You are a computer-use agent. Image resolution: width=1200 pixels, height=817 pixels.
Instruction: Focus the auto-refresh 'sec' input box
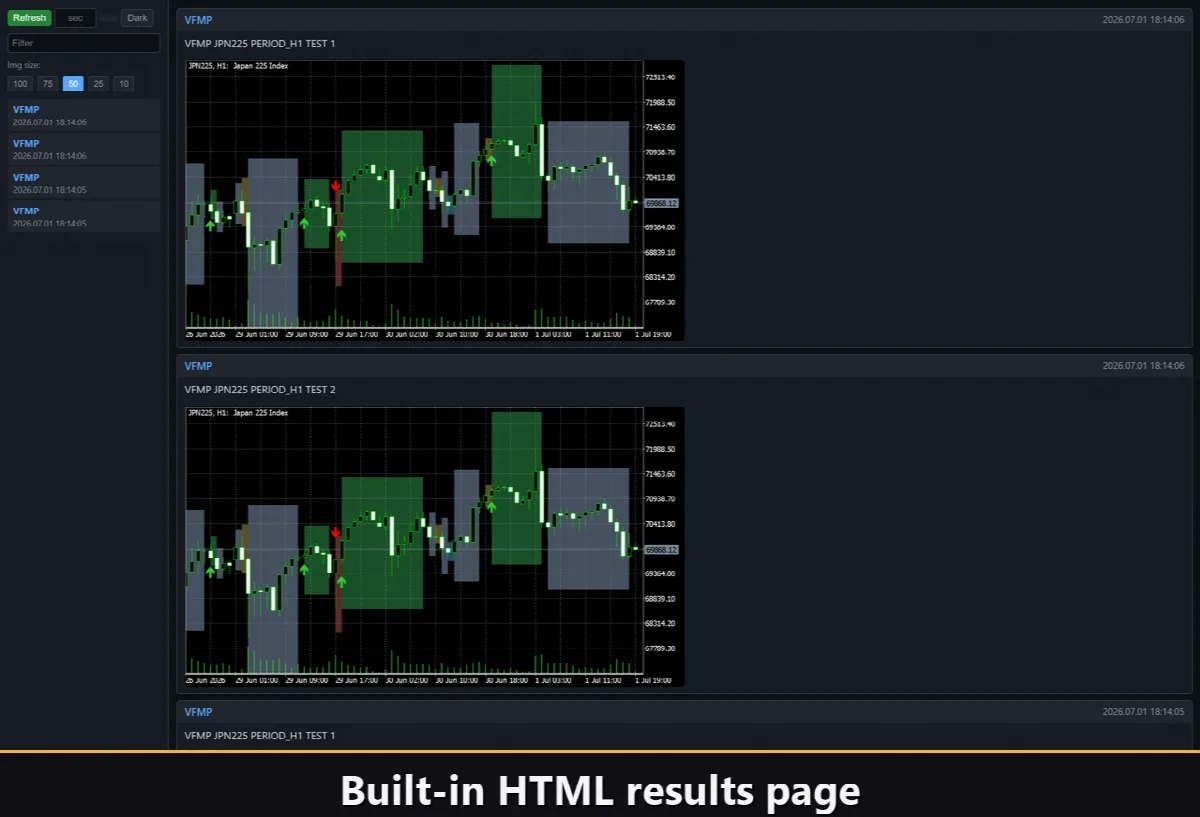pyautogui.click(x=75, y=18)
